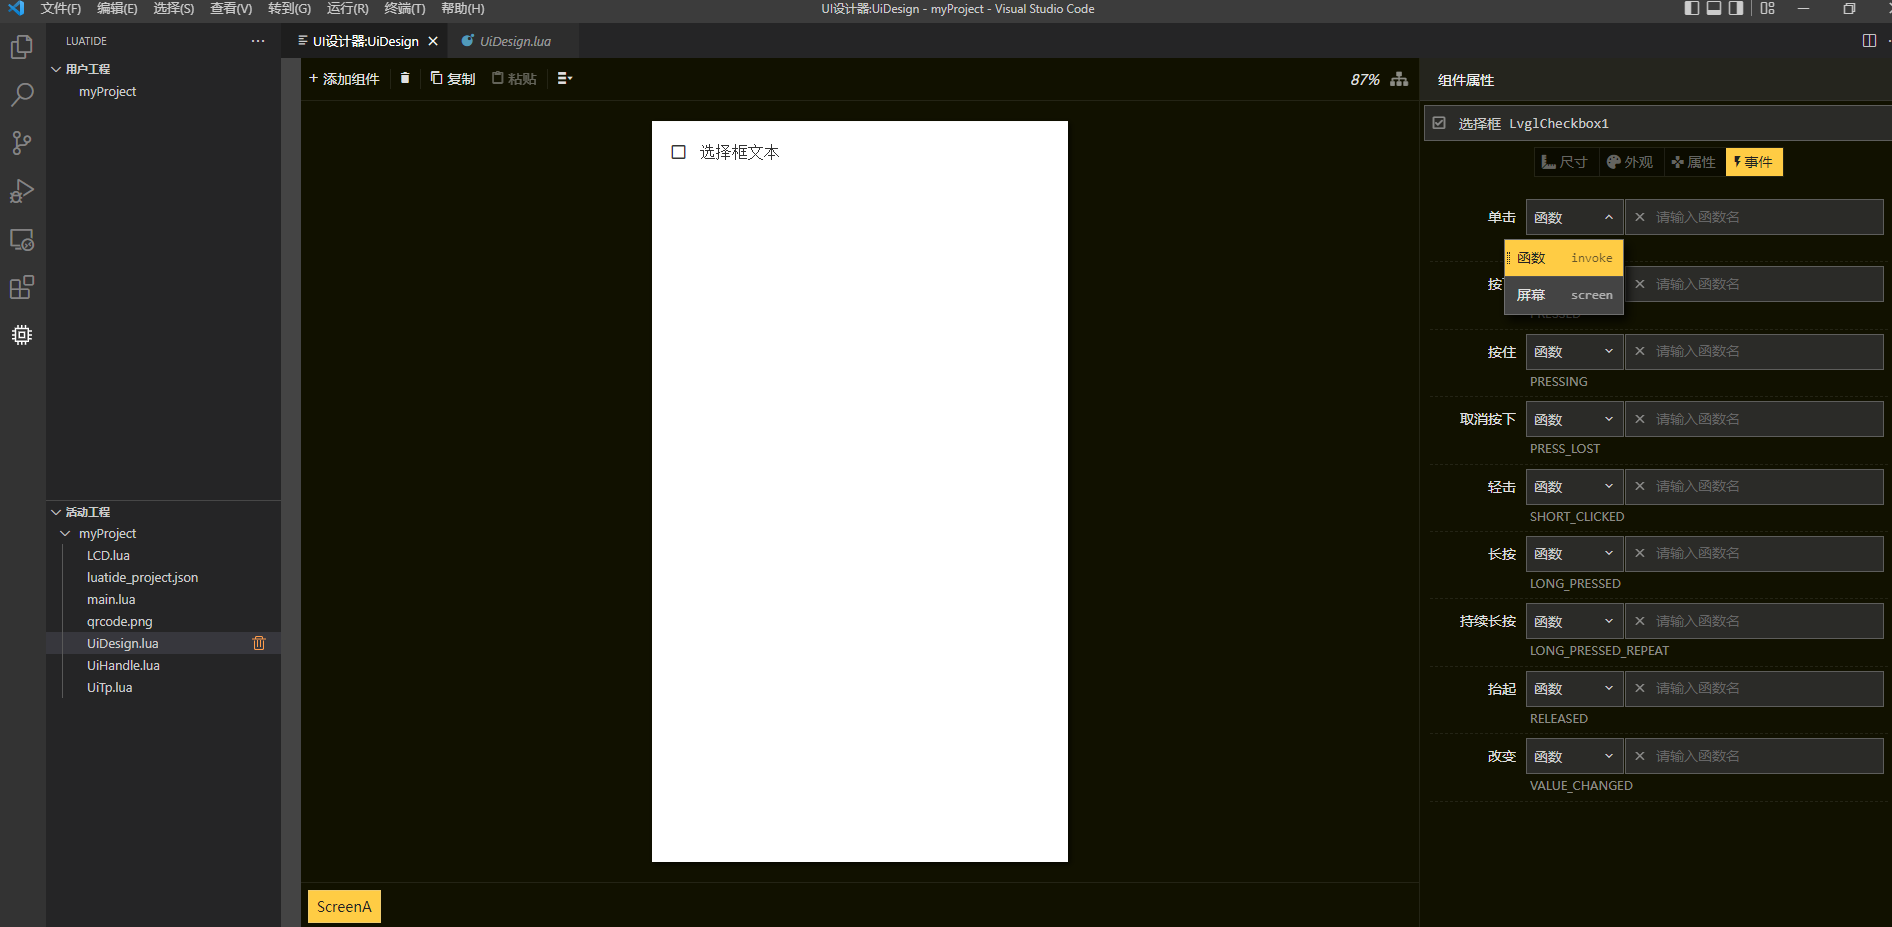Collapse the 用户工程 section

[x=56, y=69]
